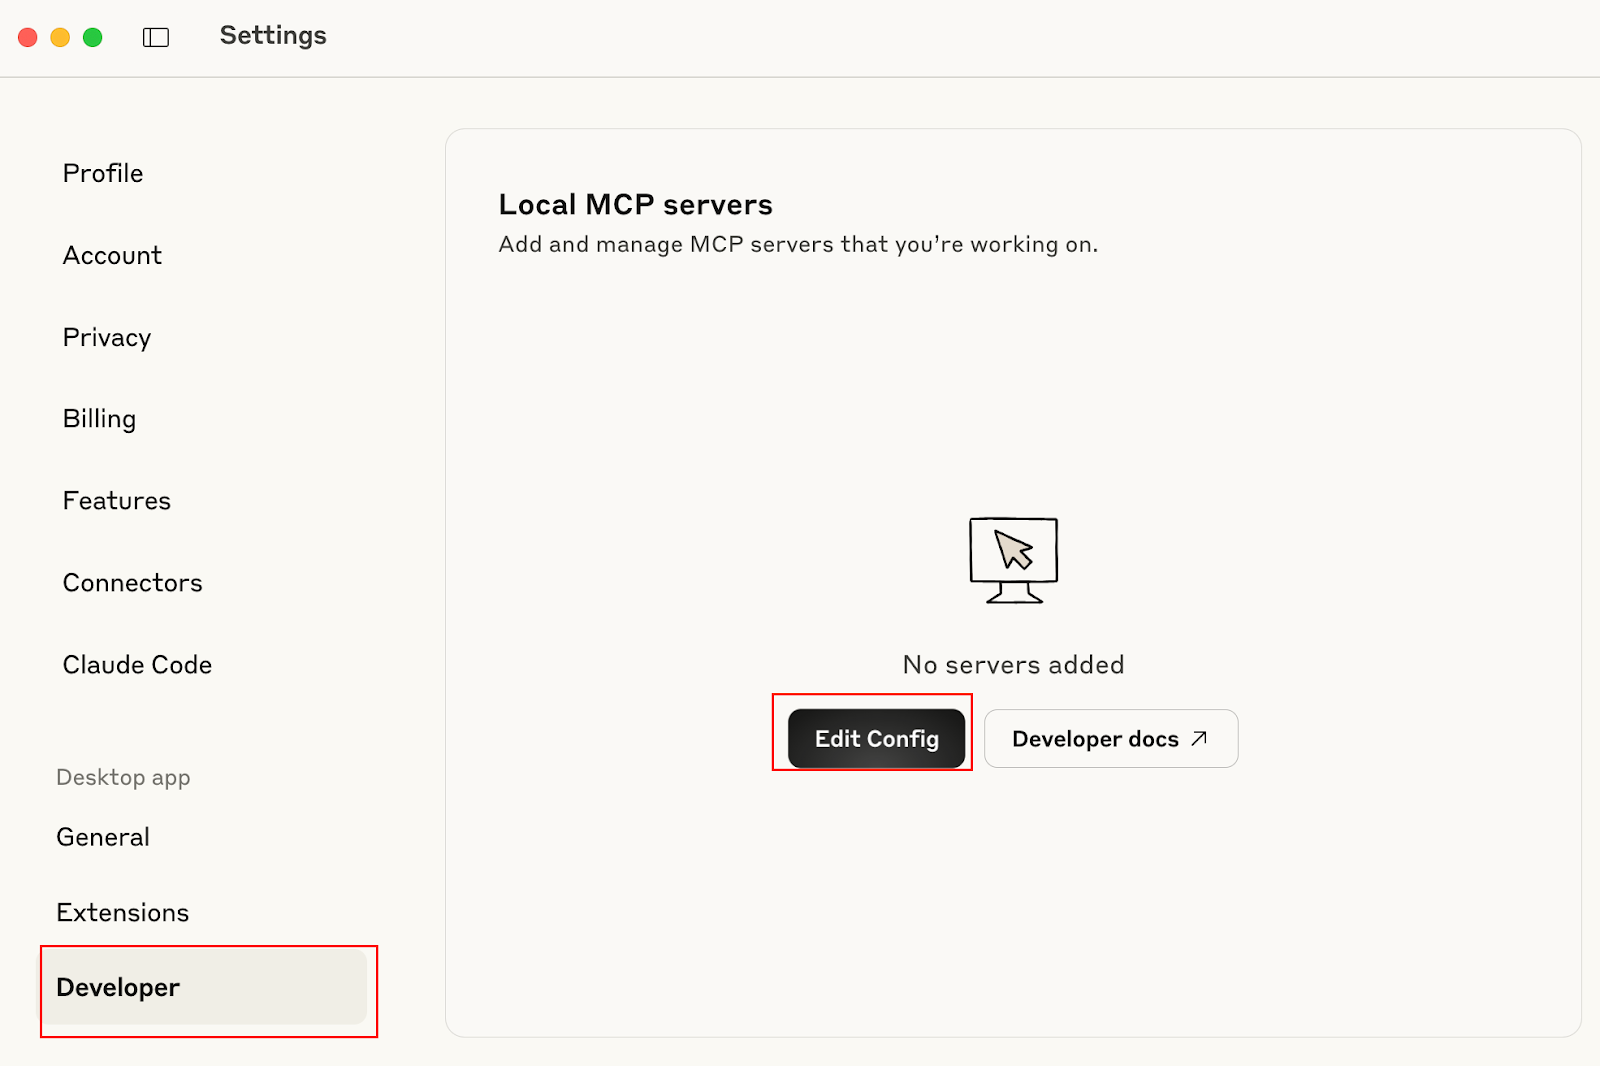Close the Settings window with red button
Screen dimensions: 1600x1066
point(28,37)
